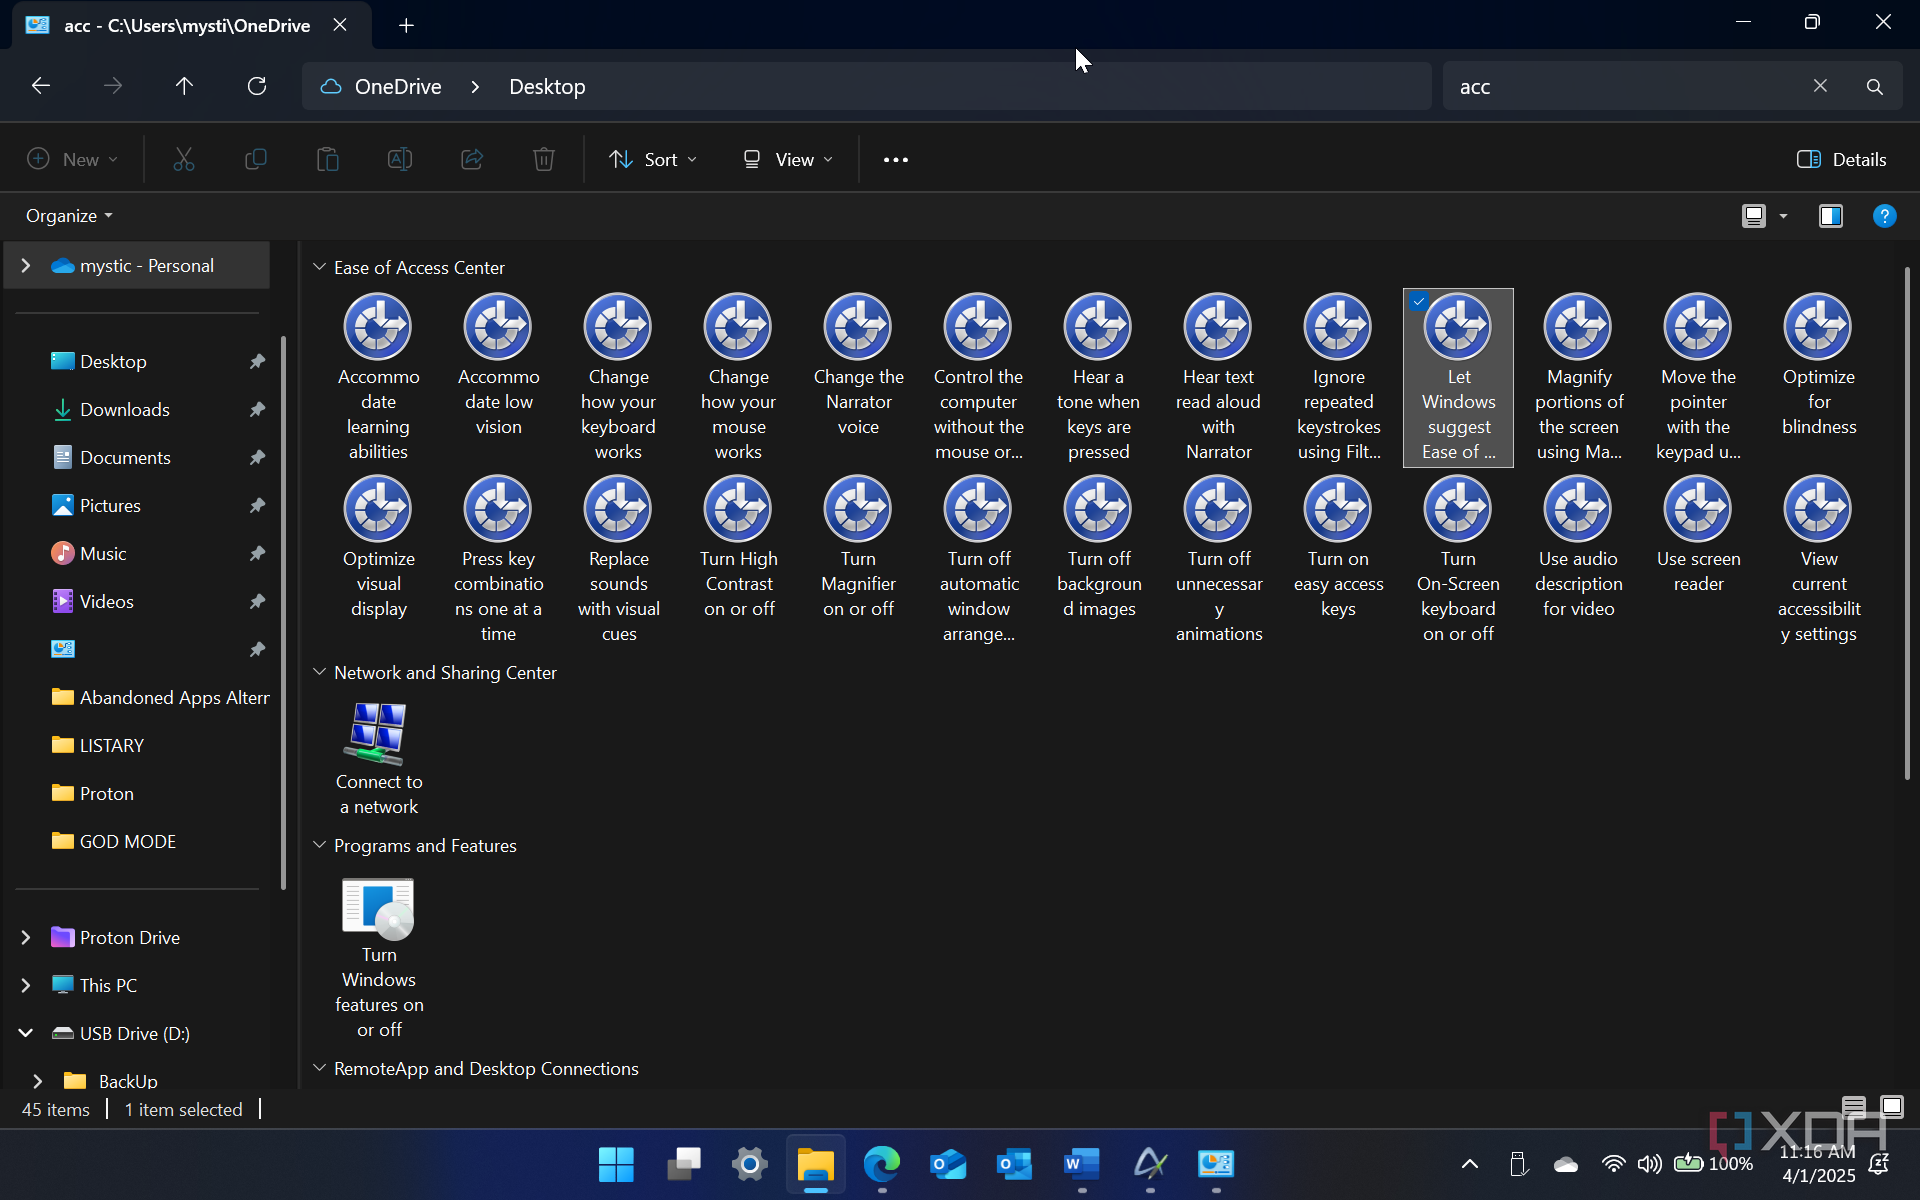Toggle the preview pane icon
Image resolution: width=1920 pixels, height=1200 pixels.
[x=1831, y=216]
